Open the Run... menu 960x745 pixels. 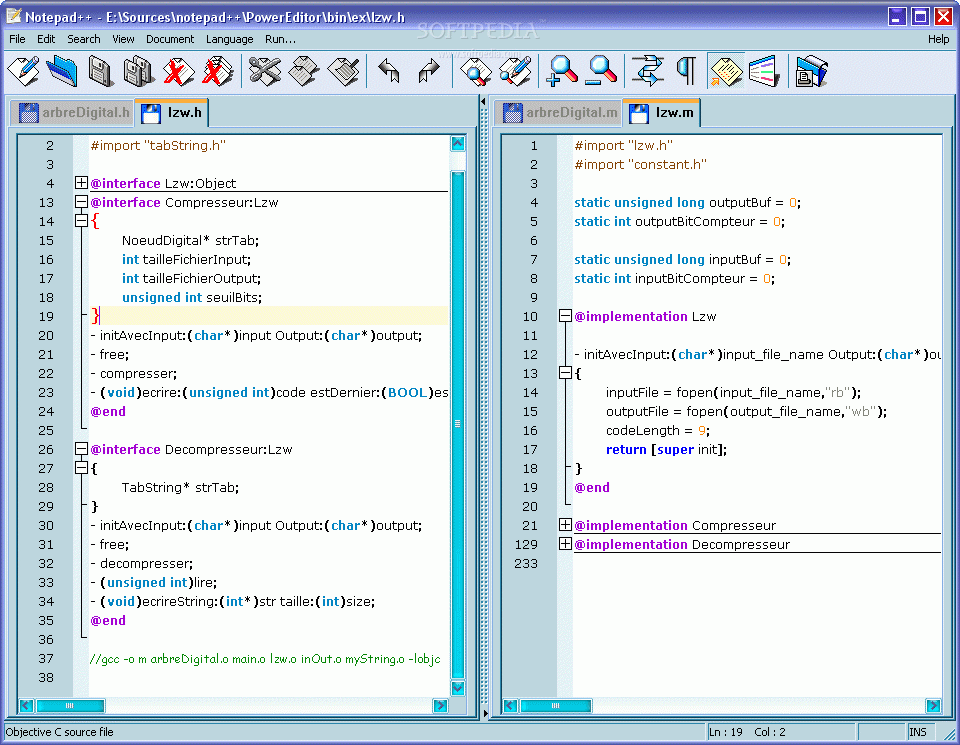coord(280,39)
